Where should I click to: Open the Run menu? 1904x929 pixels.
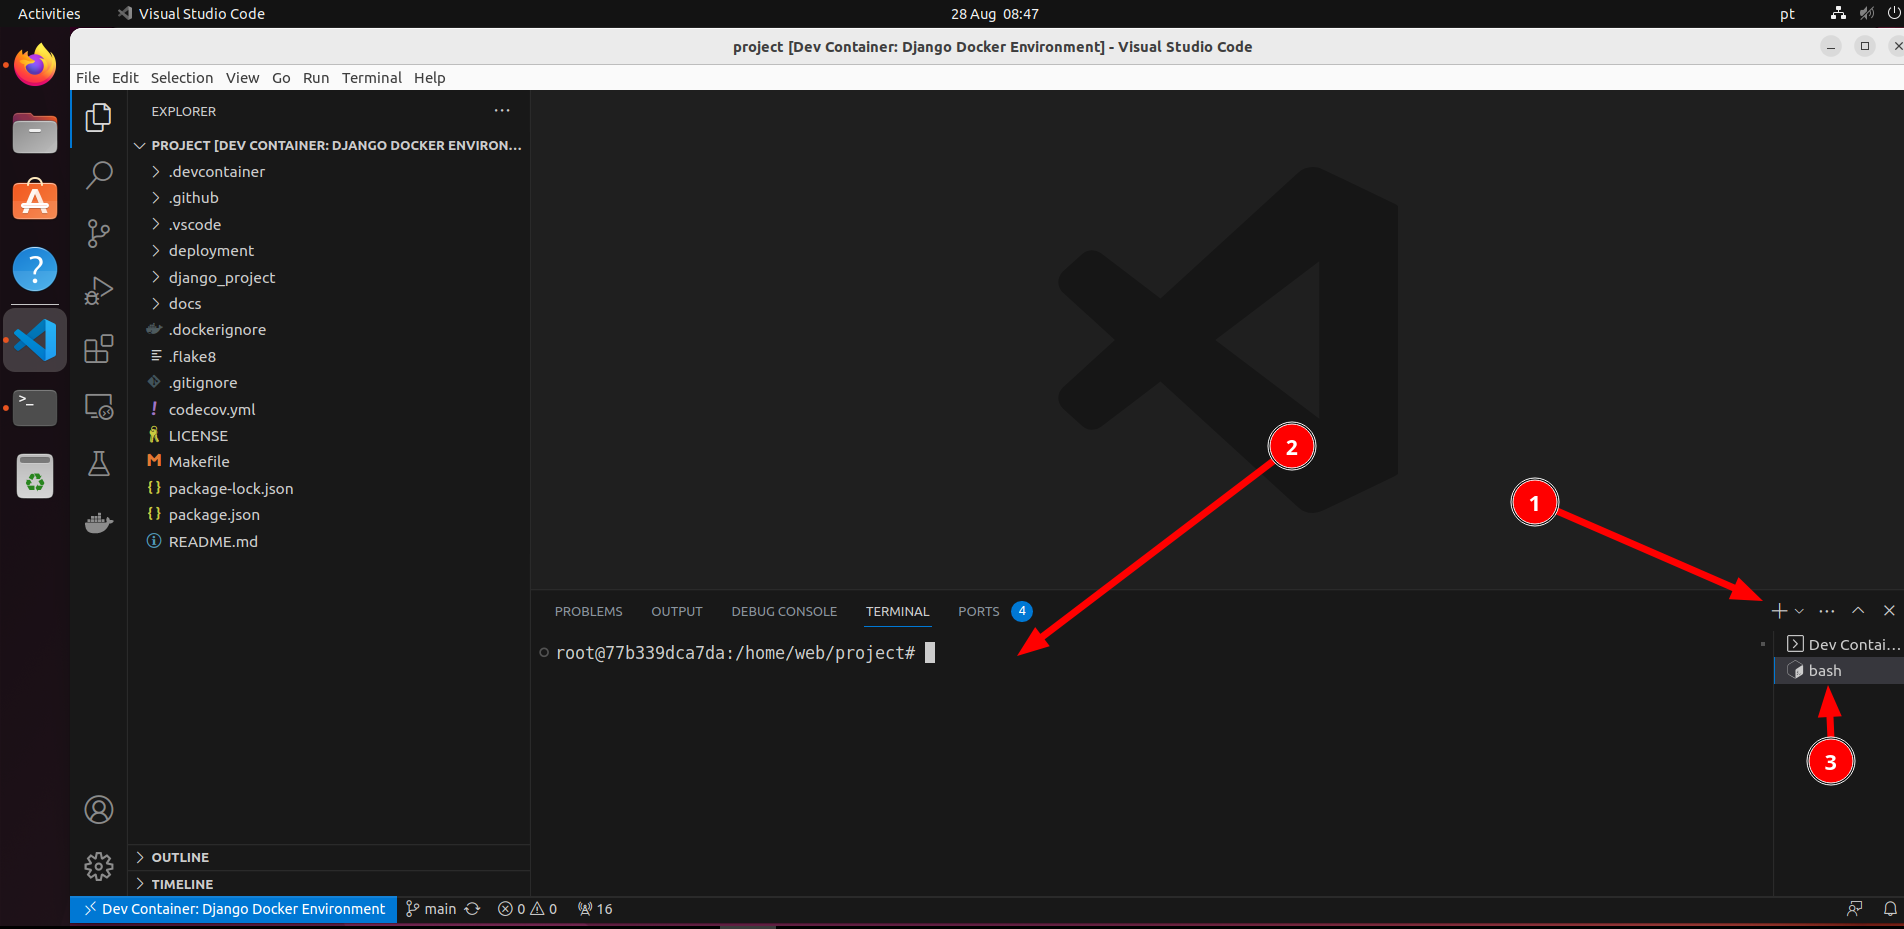[316, 78]
